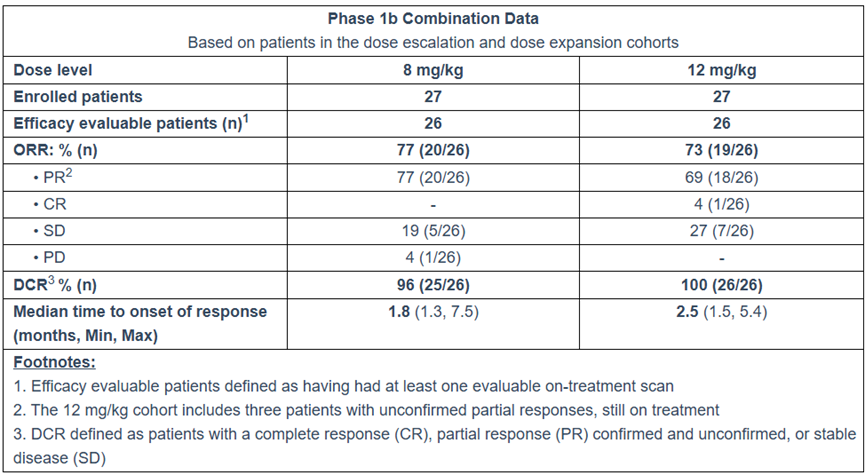Select the "Median time to onset of response" label
The image size is (865, 475).
(139, 311)
